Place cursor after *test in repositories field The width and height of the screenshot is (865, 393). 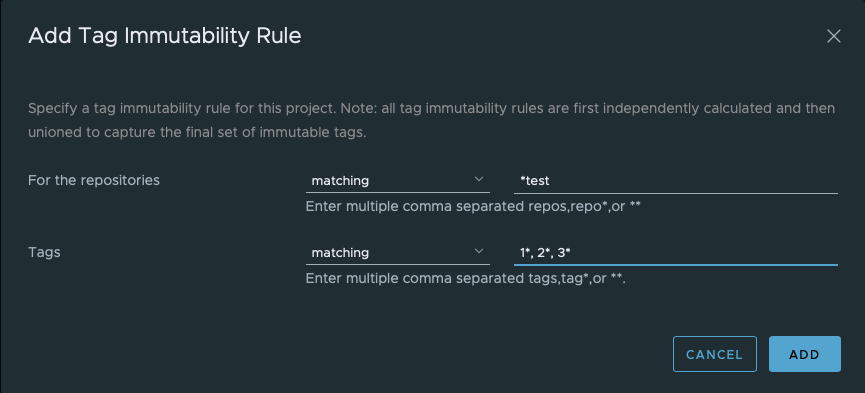(x=551, y=180)
